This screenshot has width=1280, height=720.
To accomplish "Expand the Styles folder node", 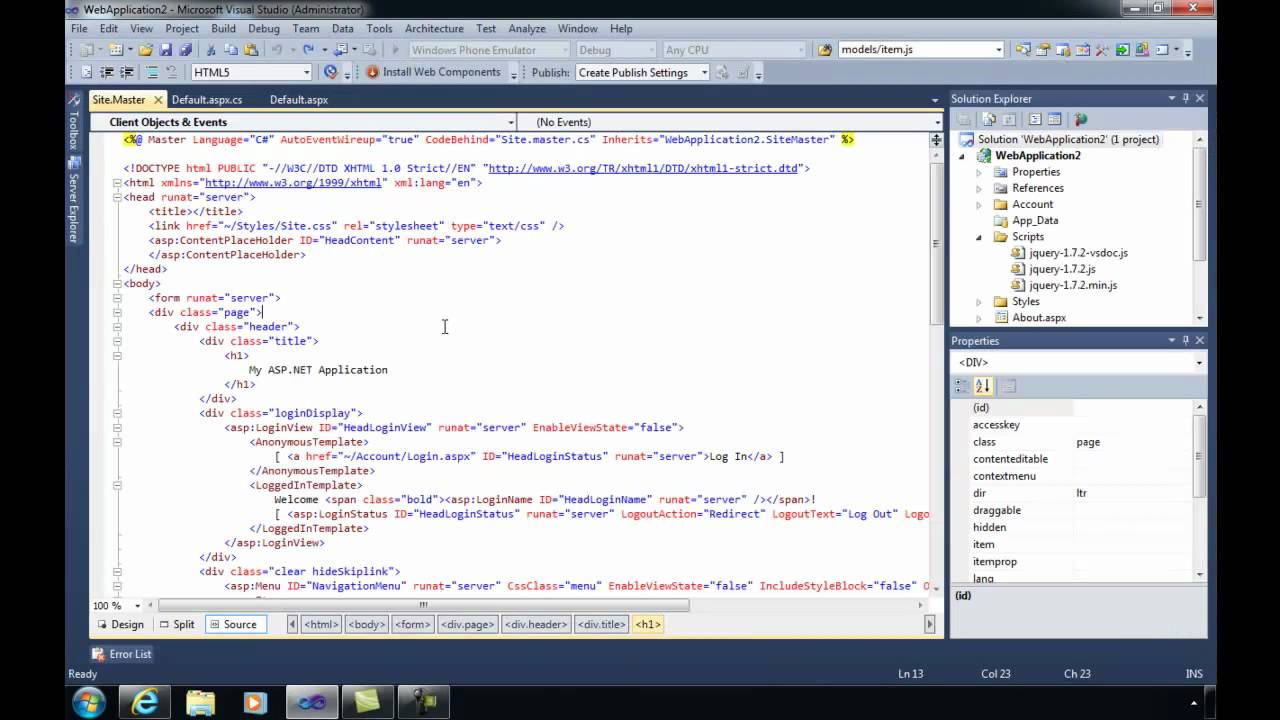I will pos(979,301).
